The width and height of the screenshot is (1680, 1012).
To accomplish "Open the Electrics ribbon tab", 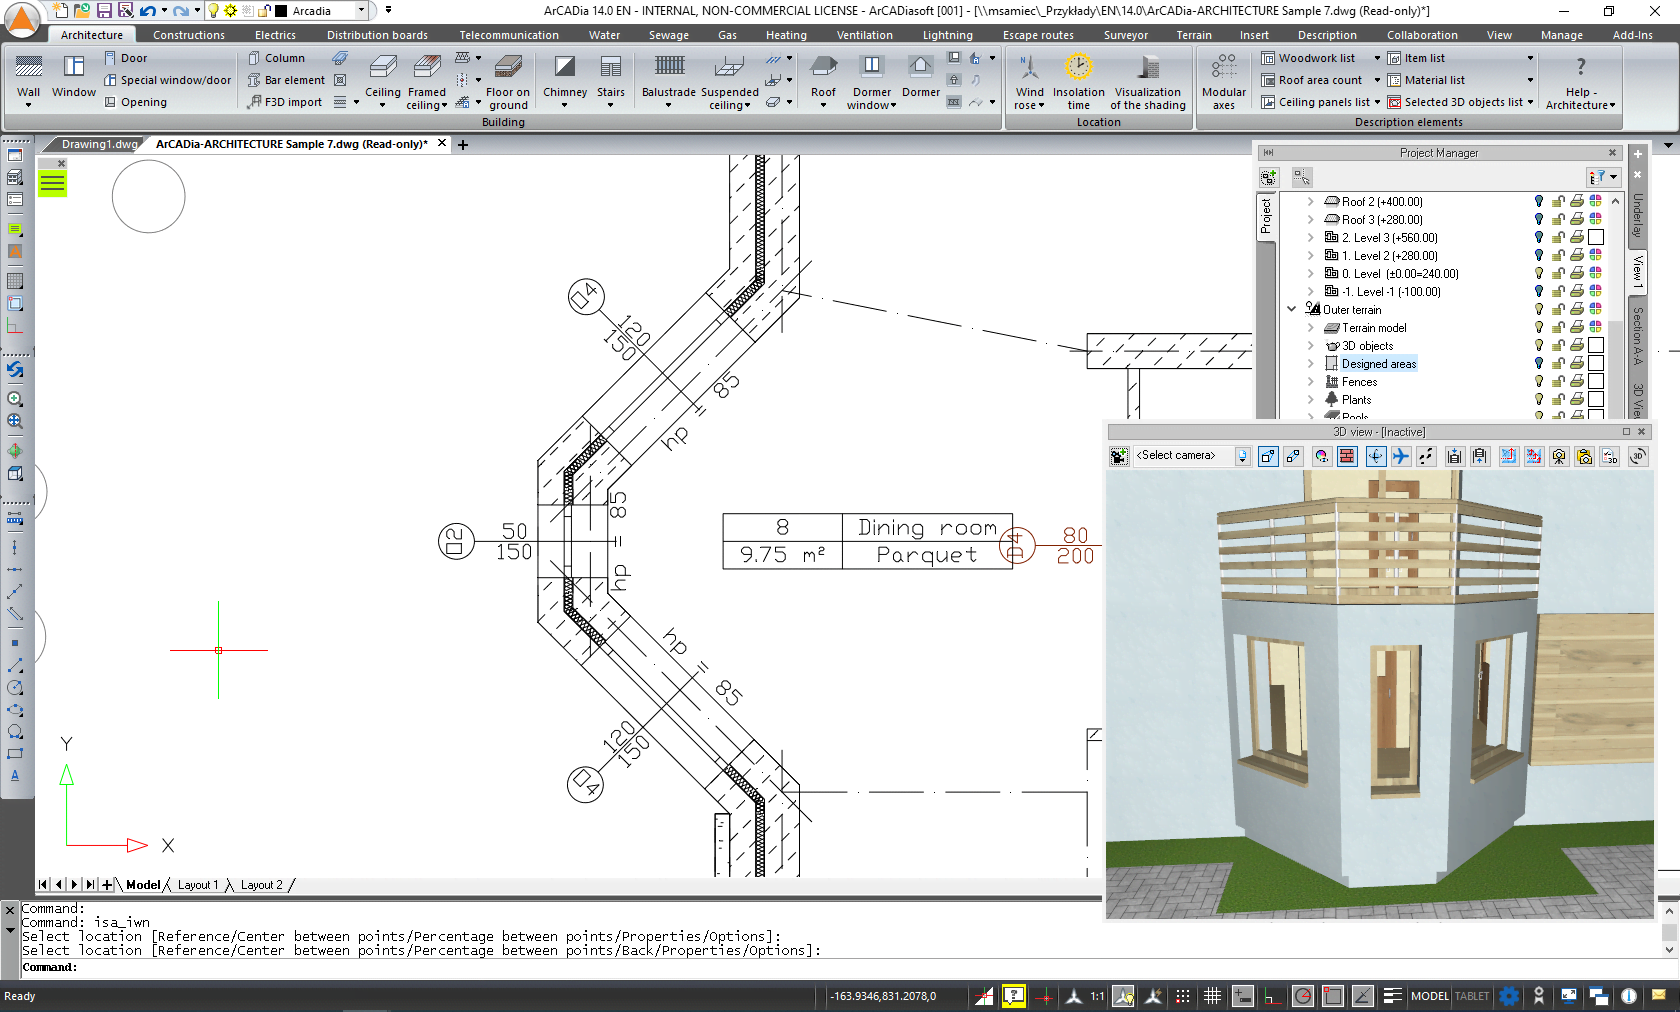I will (x=275, y=35).
